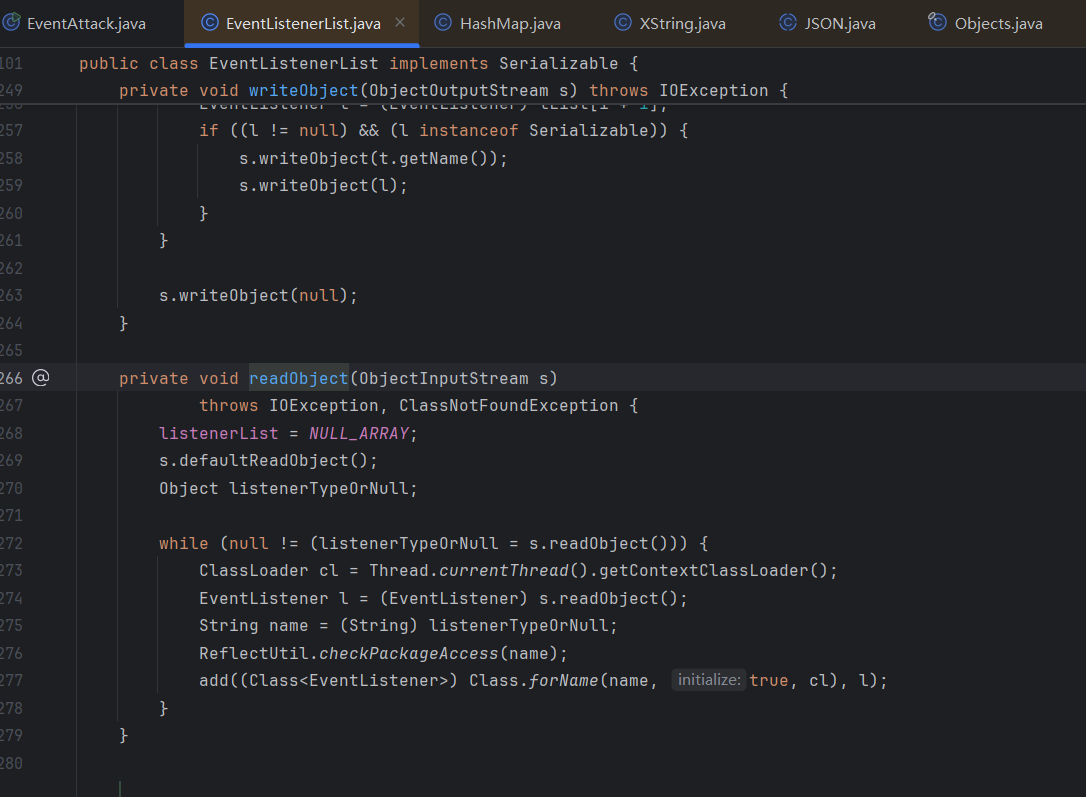Jump to sticky class EventListenerList declaration line
This screenshot has width=1086, height=797.
357,64
